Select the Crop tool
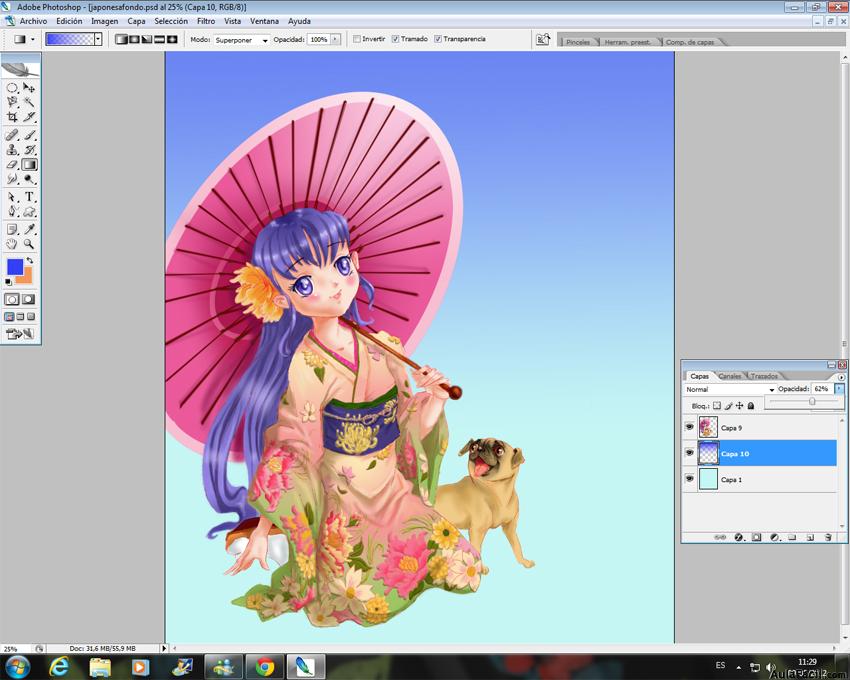 click(12, 117)
